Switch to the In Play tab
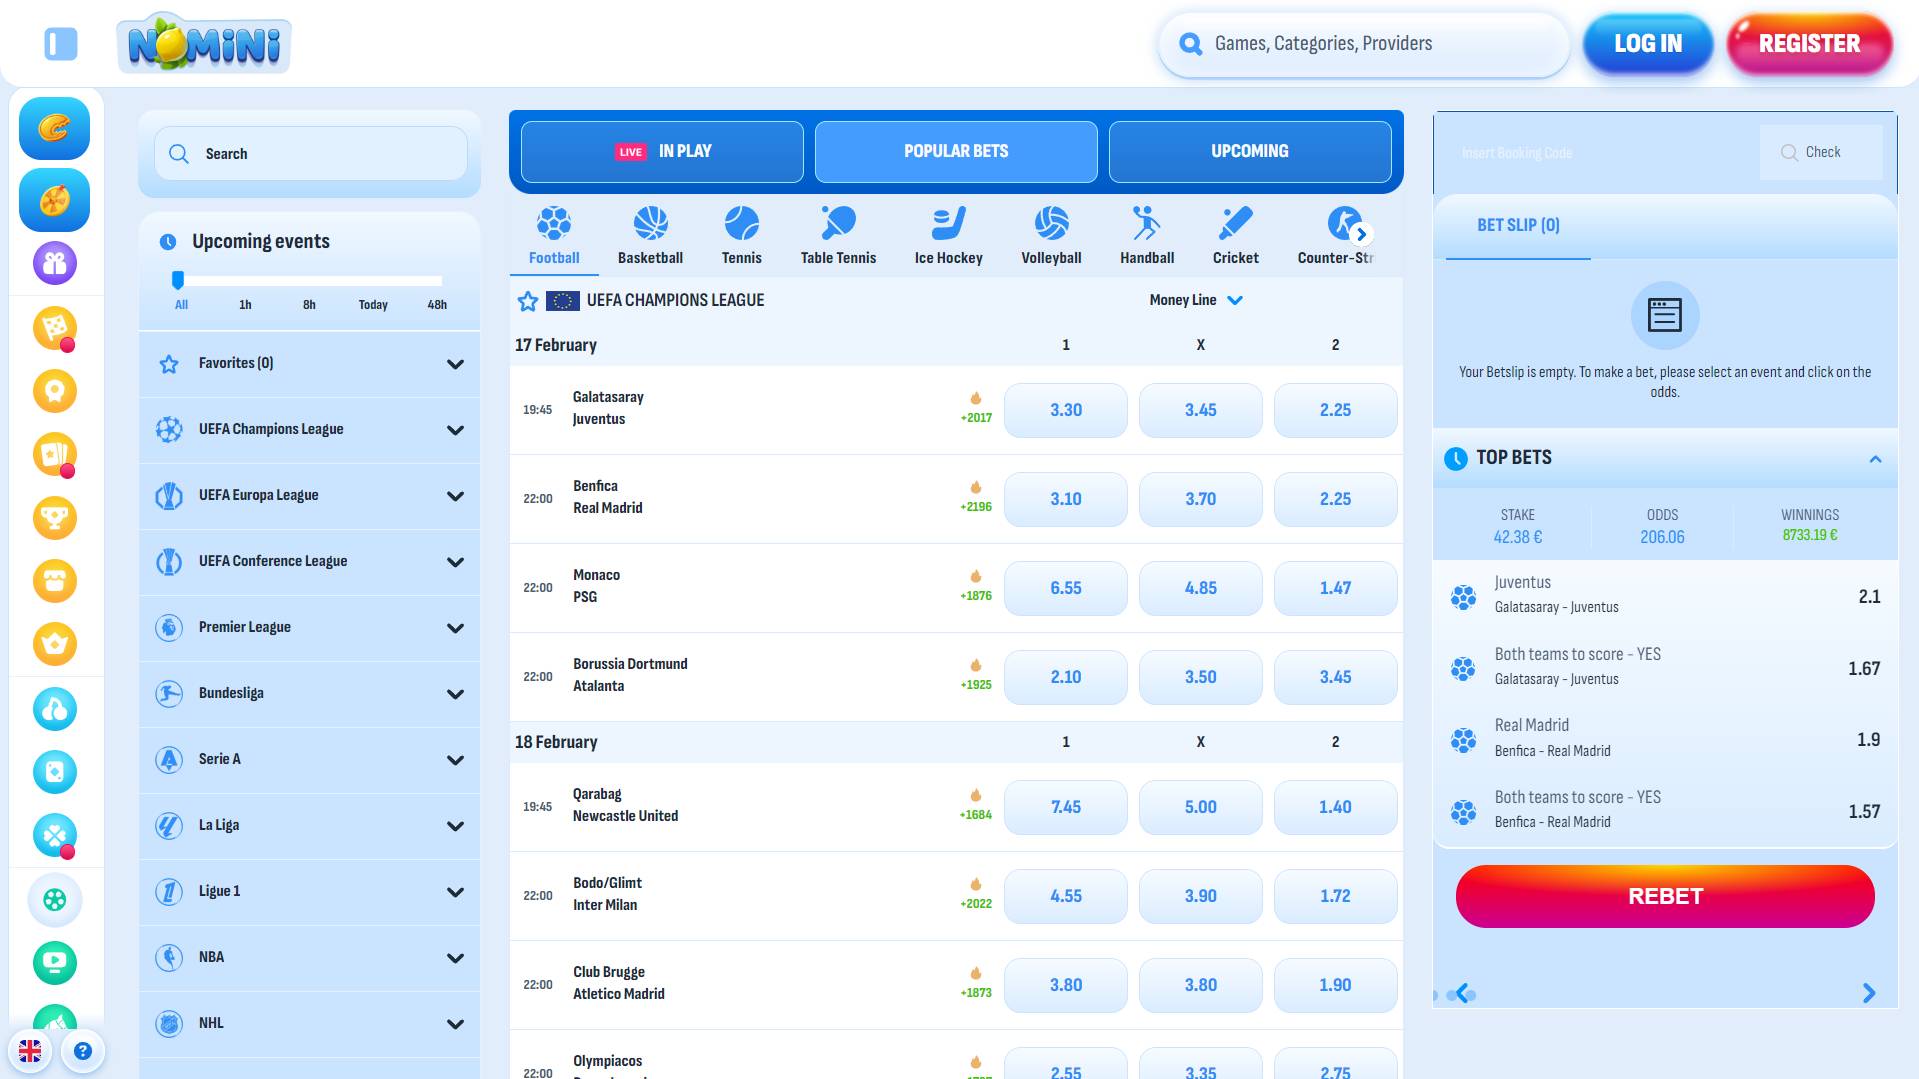This screenshot has width=1919, height=1079. 662,152
